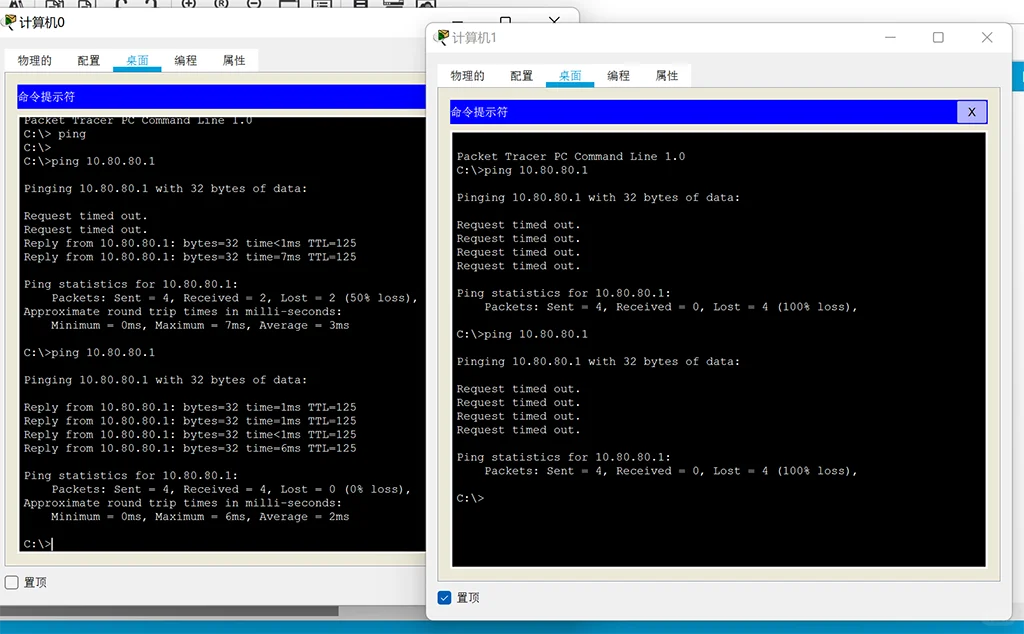Click the '(50% loss)' statistics line
The height and width of the screenshot is (634, 1024).
[x=234, y=298]
